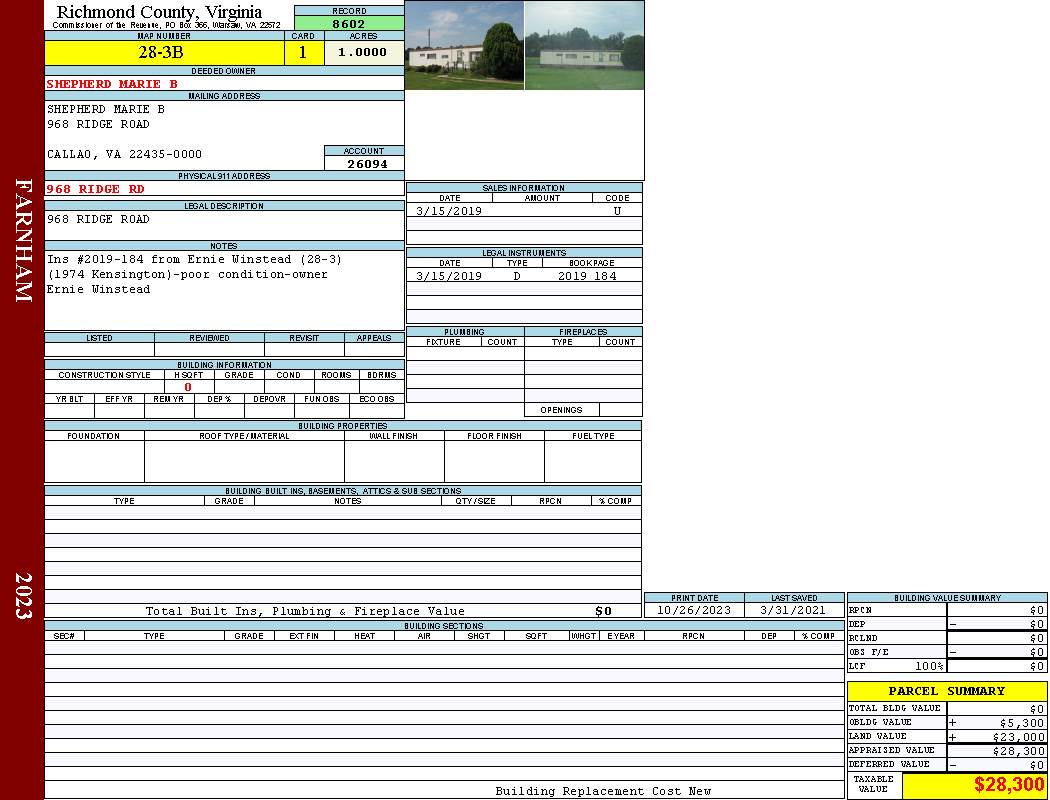Click the physical 911 address 968 RIDGE RD
1050x800 pixels.
96,189
